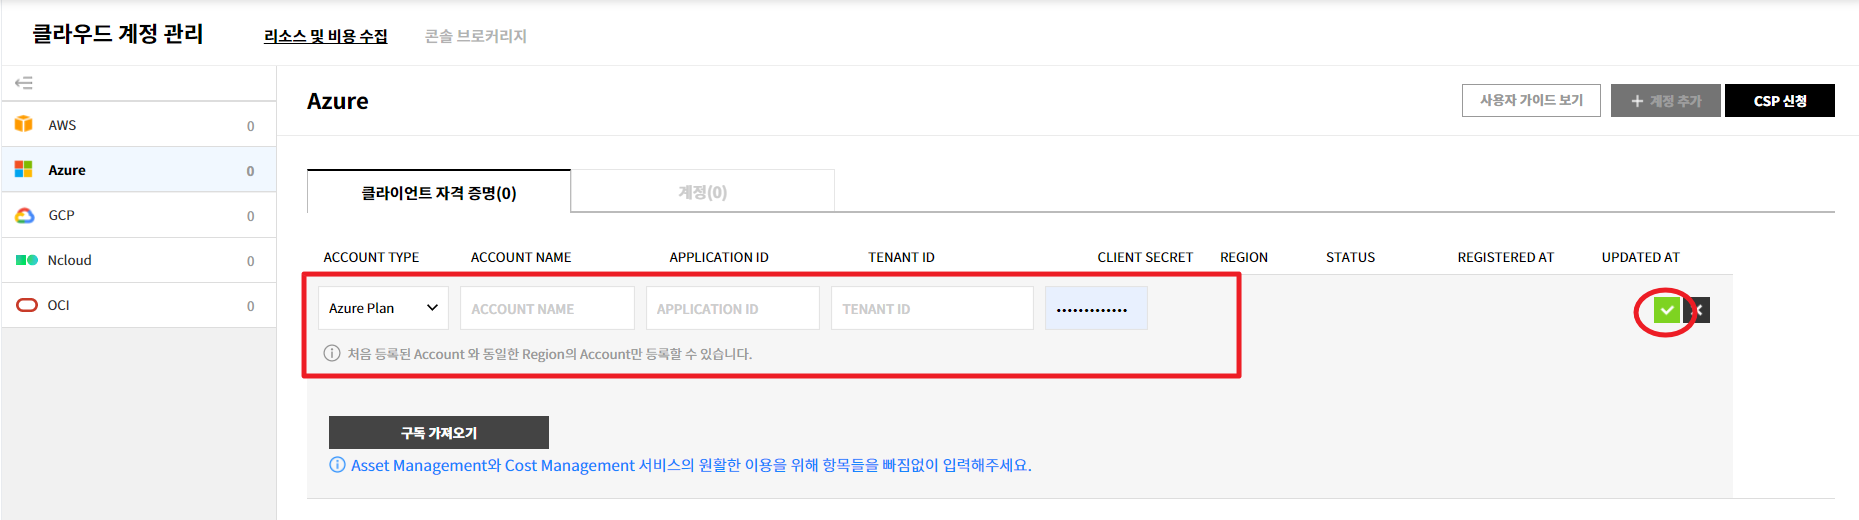The image size is (1859, 520).
Task: Click the Azure logo icon in sidebar
Action: pyautogui.click(x=24, y=170)
